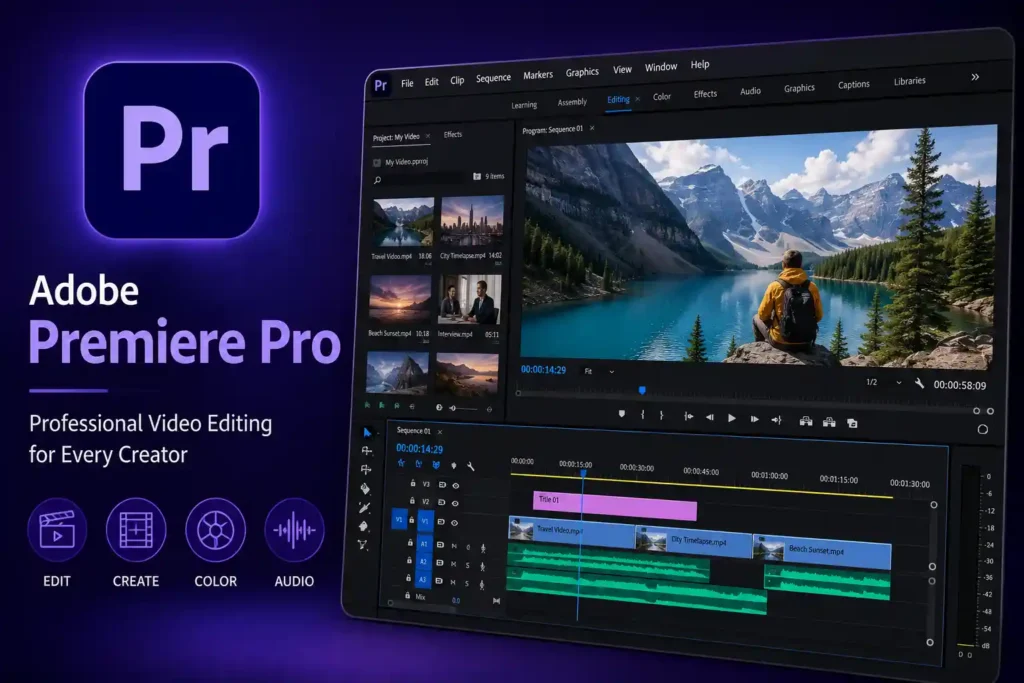The width and height of the screenshot is (1024, 683).
Task: Open the Libraries workspace tab
Action: pos(909,81)
